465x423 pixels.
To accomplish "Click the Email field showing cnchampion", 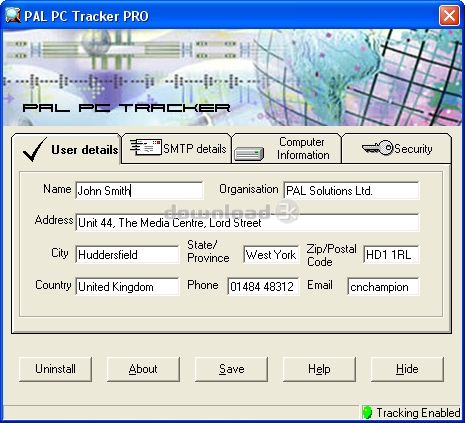I will coord(383,286).
